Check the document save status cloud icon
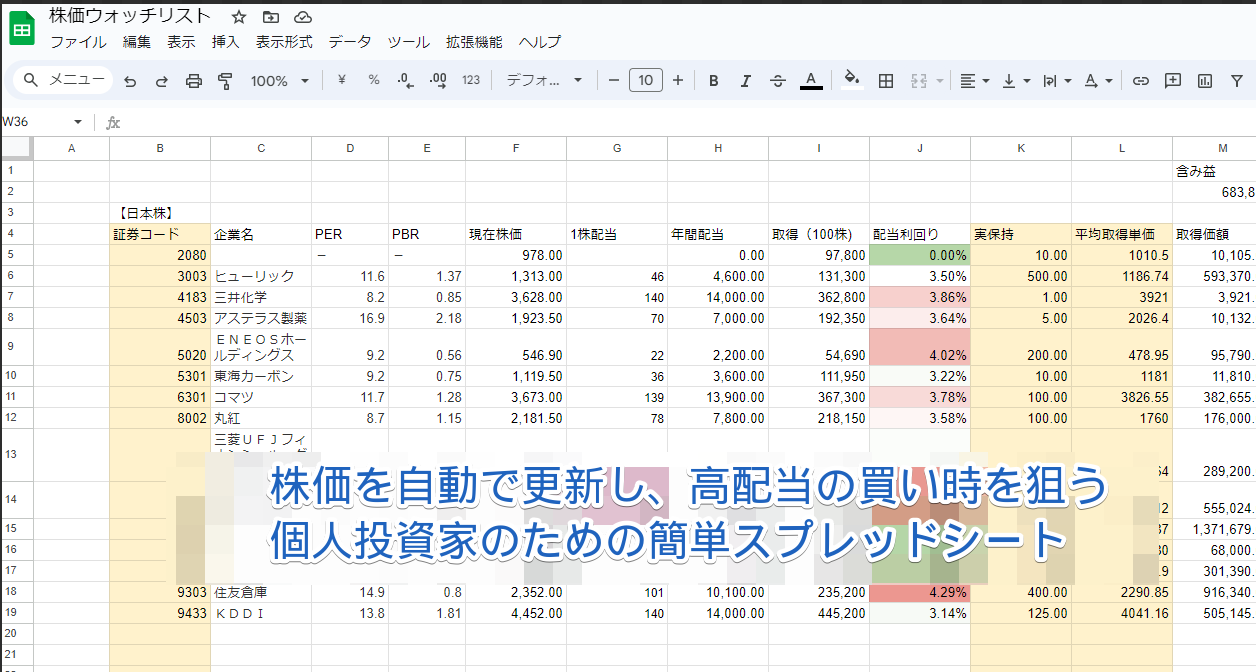 (x=301, y=16)
